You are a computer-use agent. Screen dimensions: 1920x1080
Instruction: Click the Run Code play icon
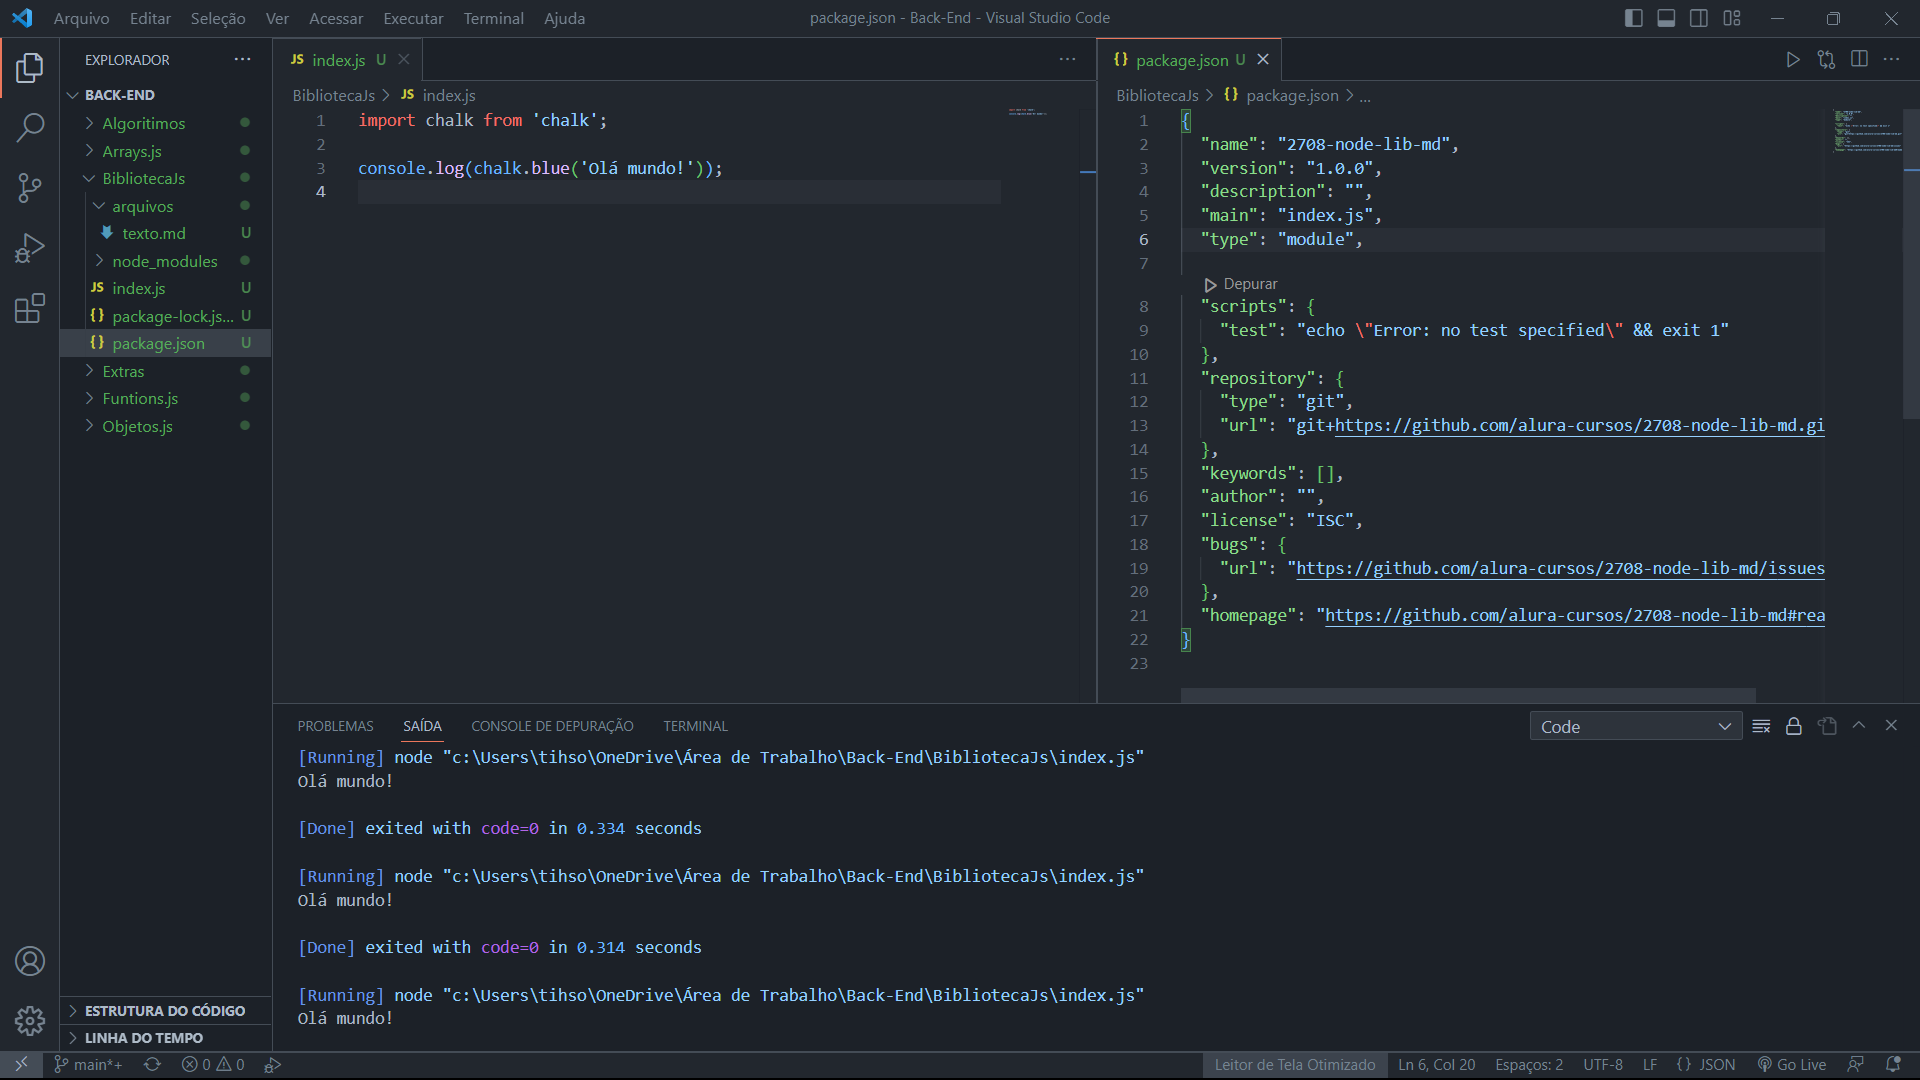1793,60
